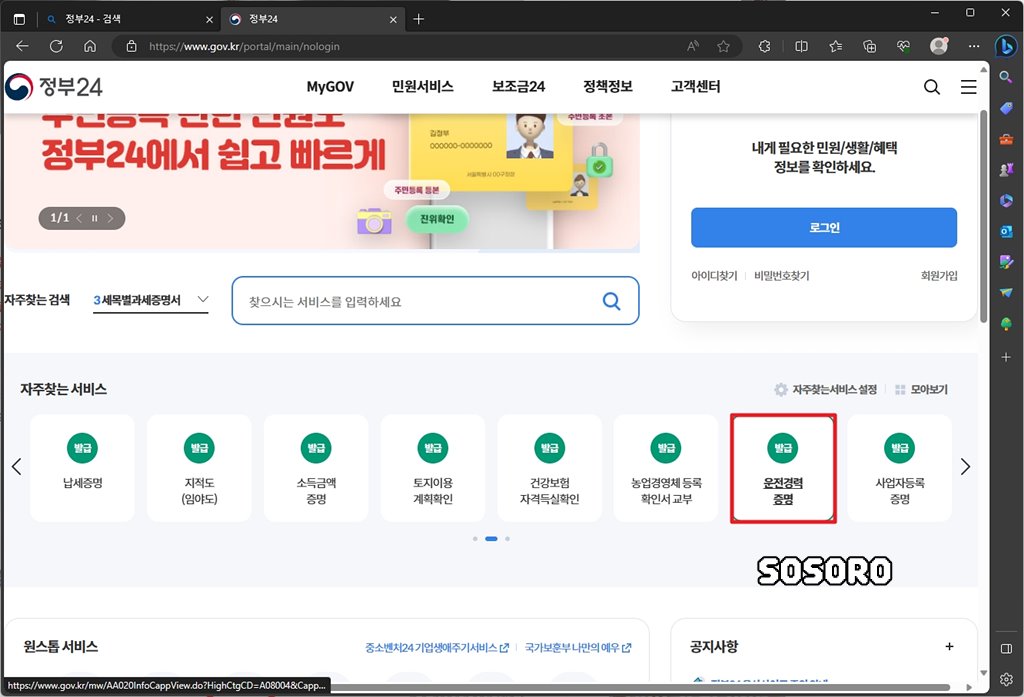
Task: Open the 민원서비스 menu
Action: point(423,86)
